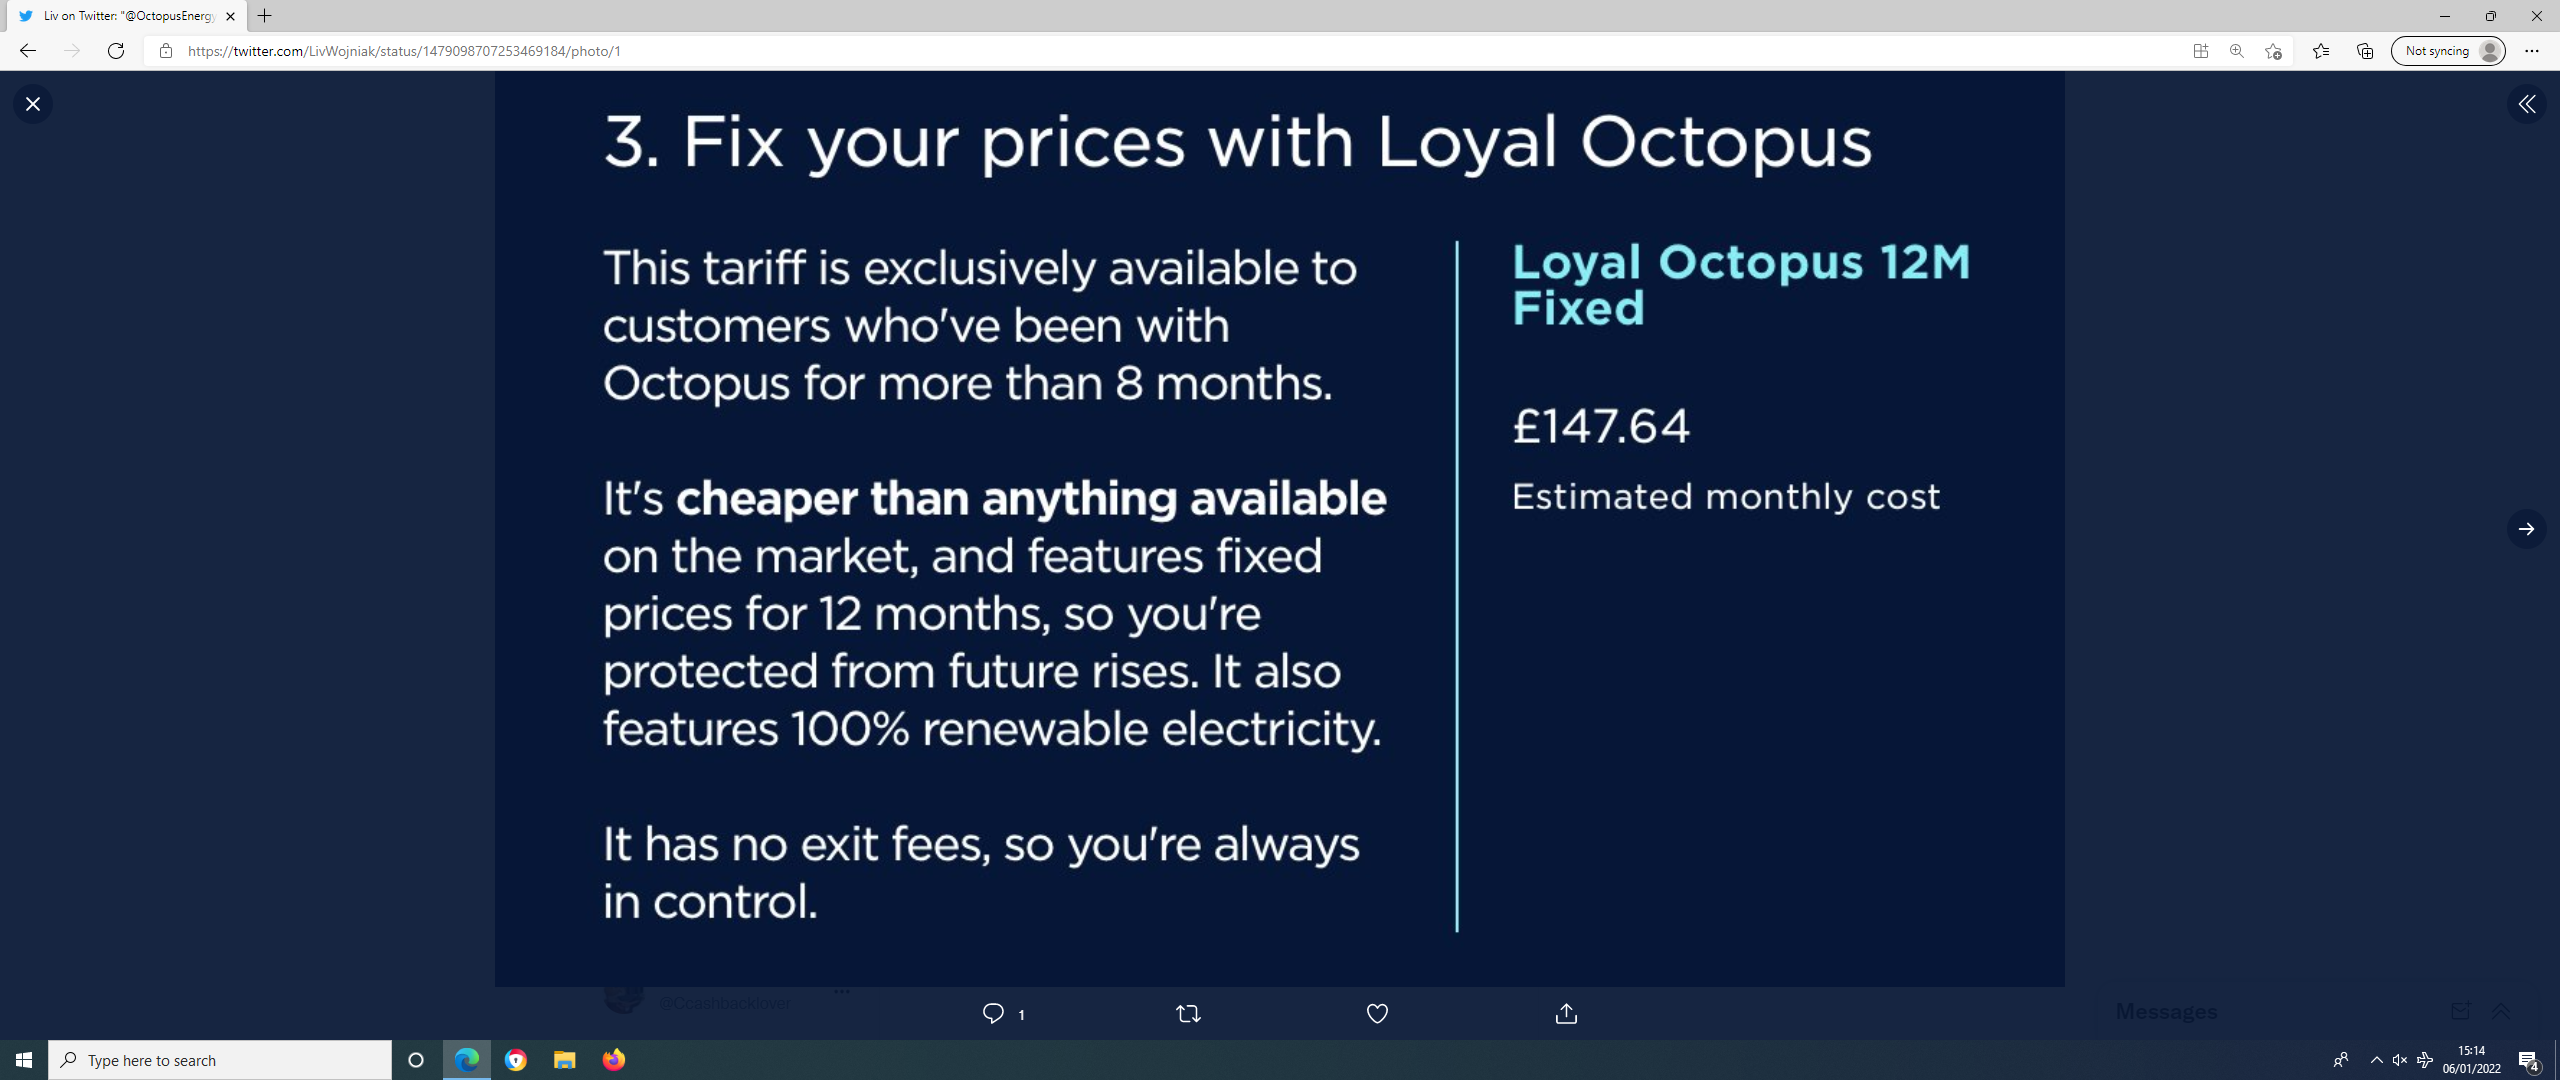Toggle the muted volume icon in system tray

click(2400, 1060)
